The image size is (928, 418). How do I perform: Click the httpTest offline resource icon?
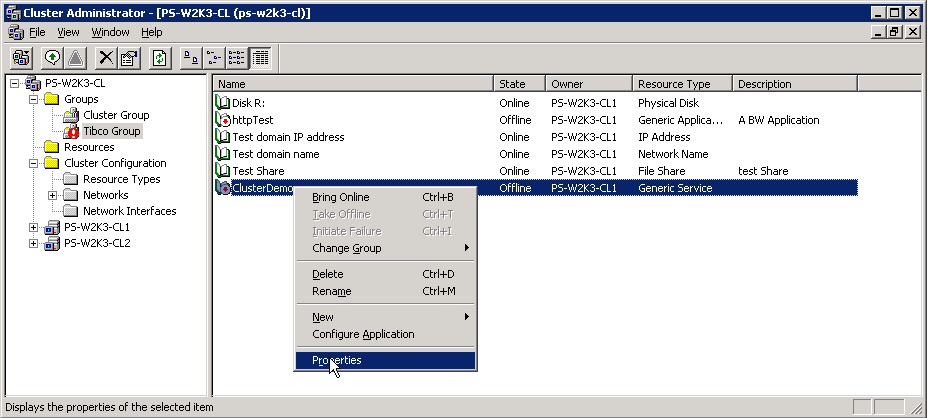pyautogui.click(x=223, y=120)
